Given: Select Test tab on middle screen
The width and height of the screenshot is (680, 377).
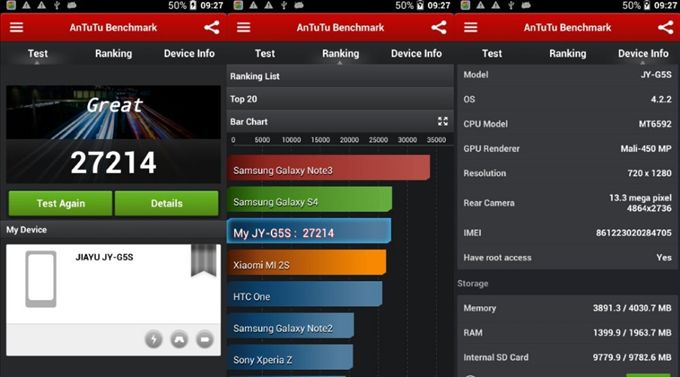Looking at the screenshot, I should tap(265, 53).
